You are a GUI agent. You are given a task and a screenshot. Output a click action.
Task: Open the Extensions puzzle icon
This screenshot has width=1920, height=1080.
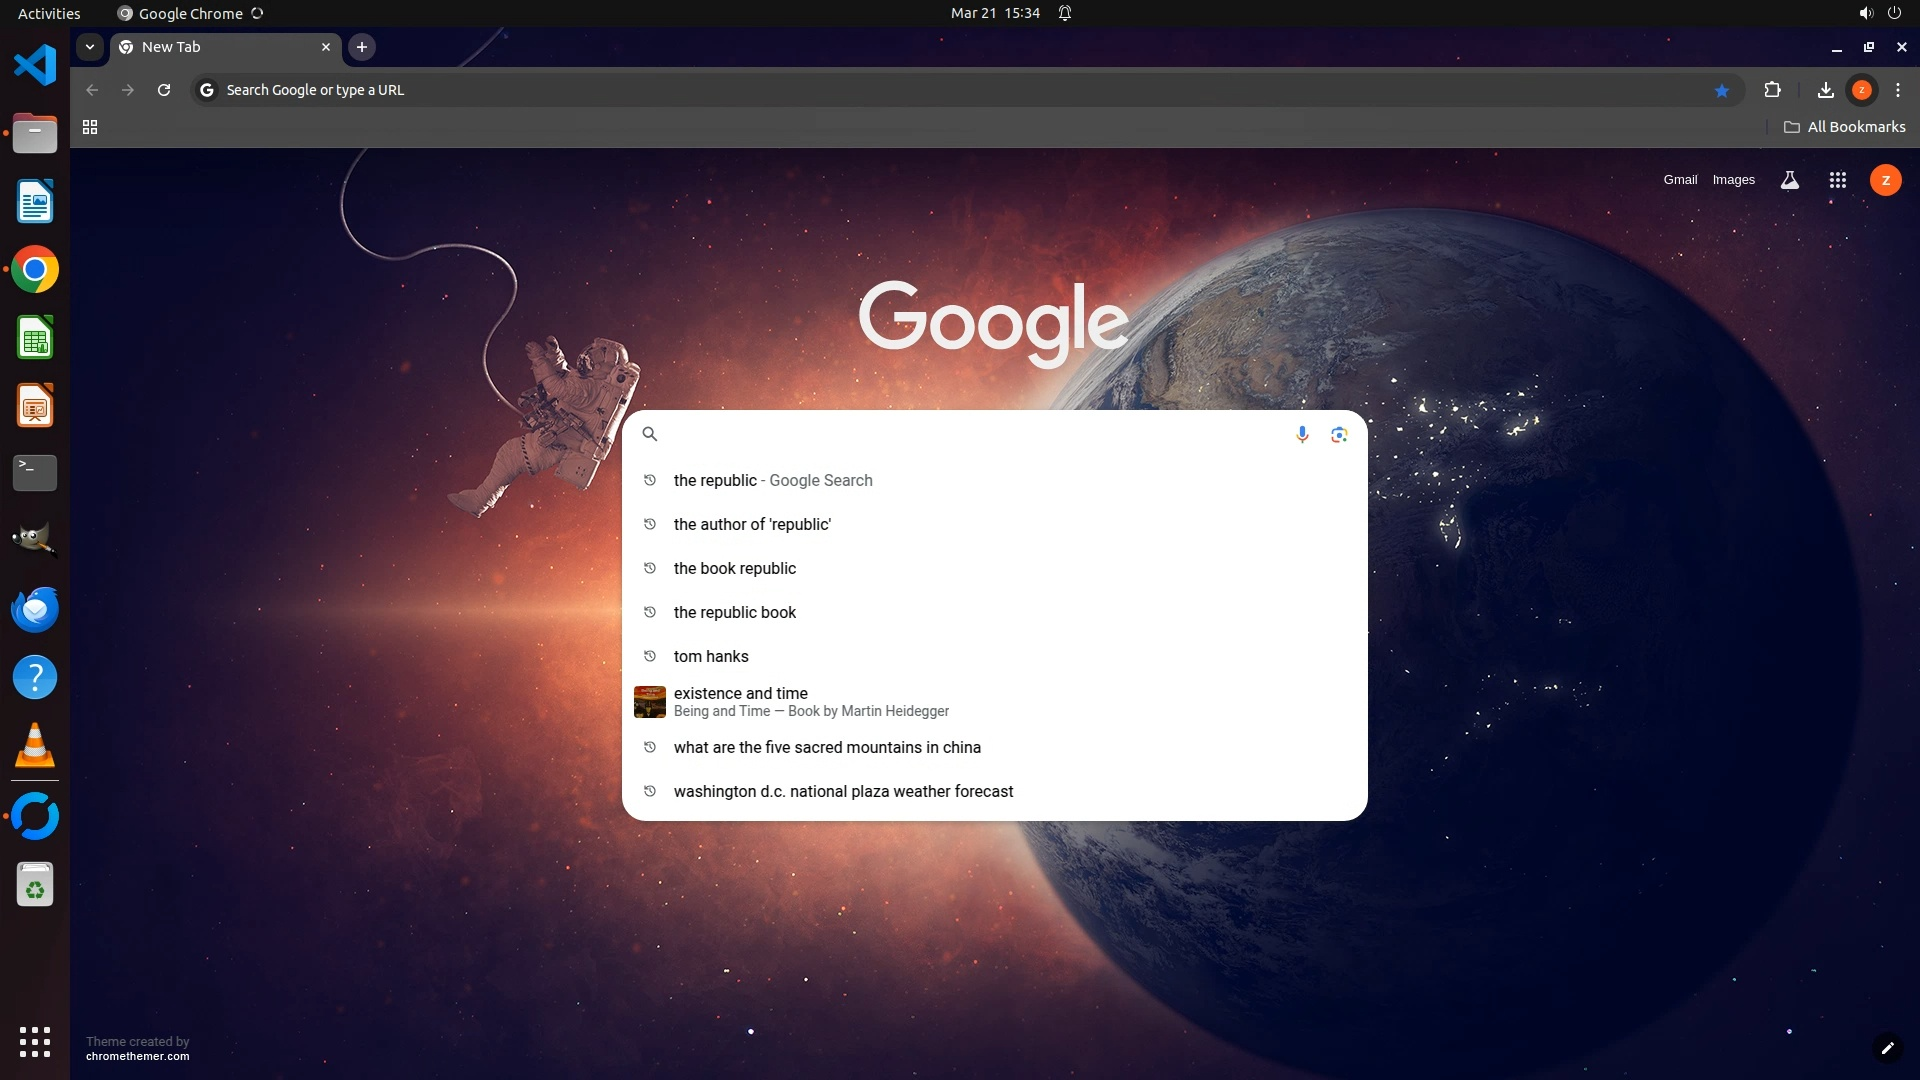tap(1772, 90)
